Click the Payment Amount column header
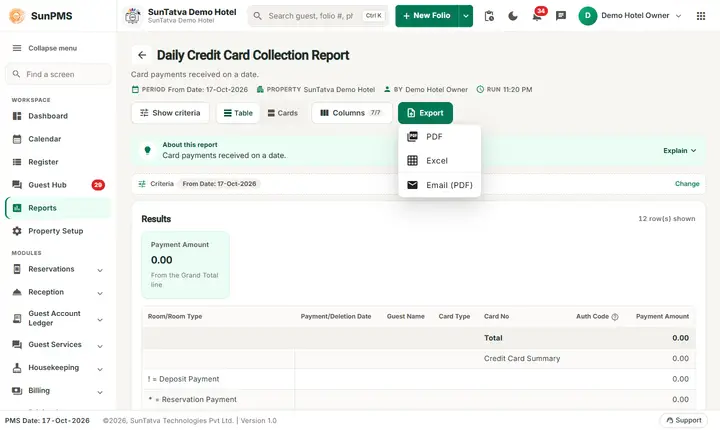The image size is (720, 430). (662, 317)
